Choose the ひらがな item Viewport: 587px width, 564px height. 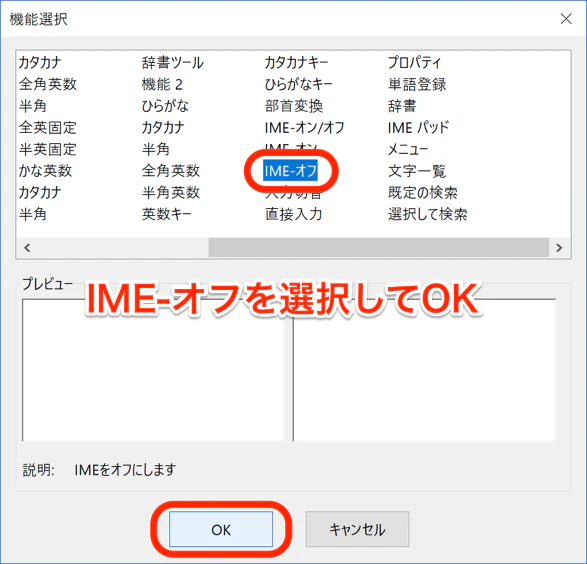(x=165, y=106)
